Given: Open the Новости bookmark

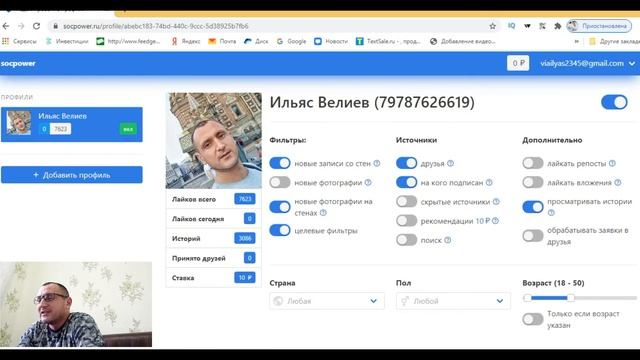Looking at the screenshot, I should [331, 41].
